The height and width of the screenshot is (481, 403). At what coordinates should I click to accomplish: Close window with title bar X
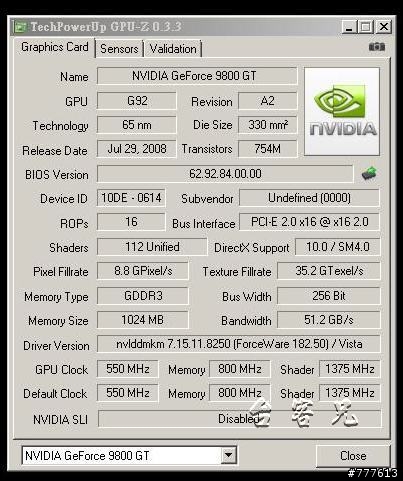pyautogui.click(x=384, y=27)
